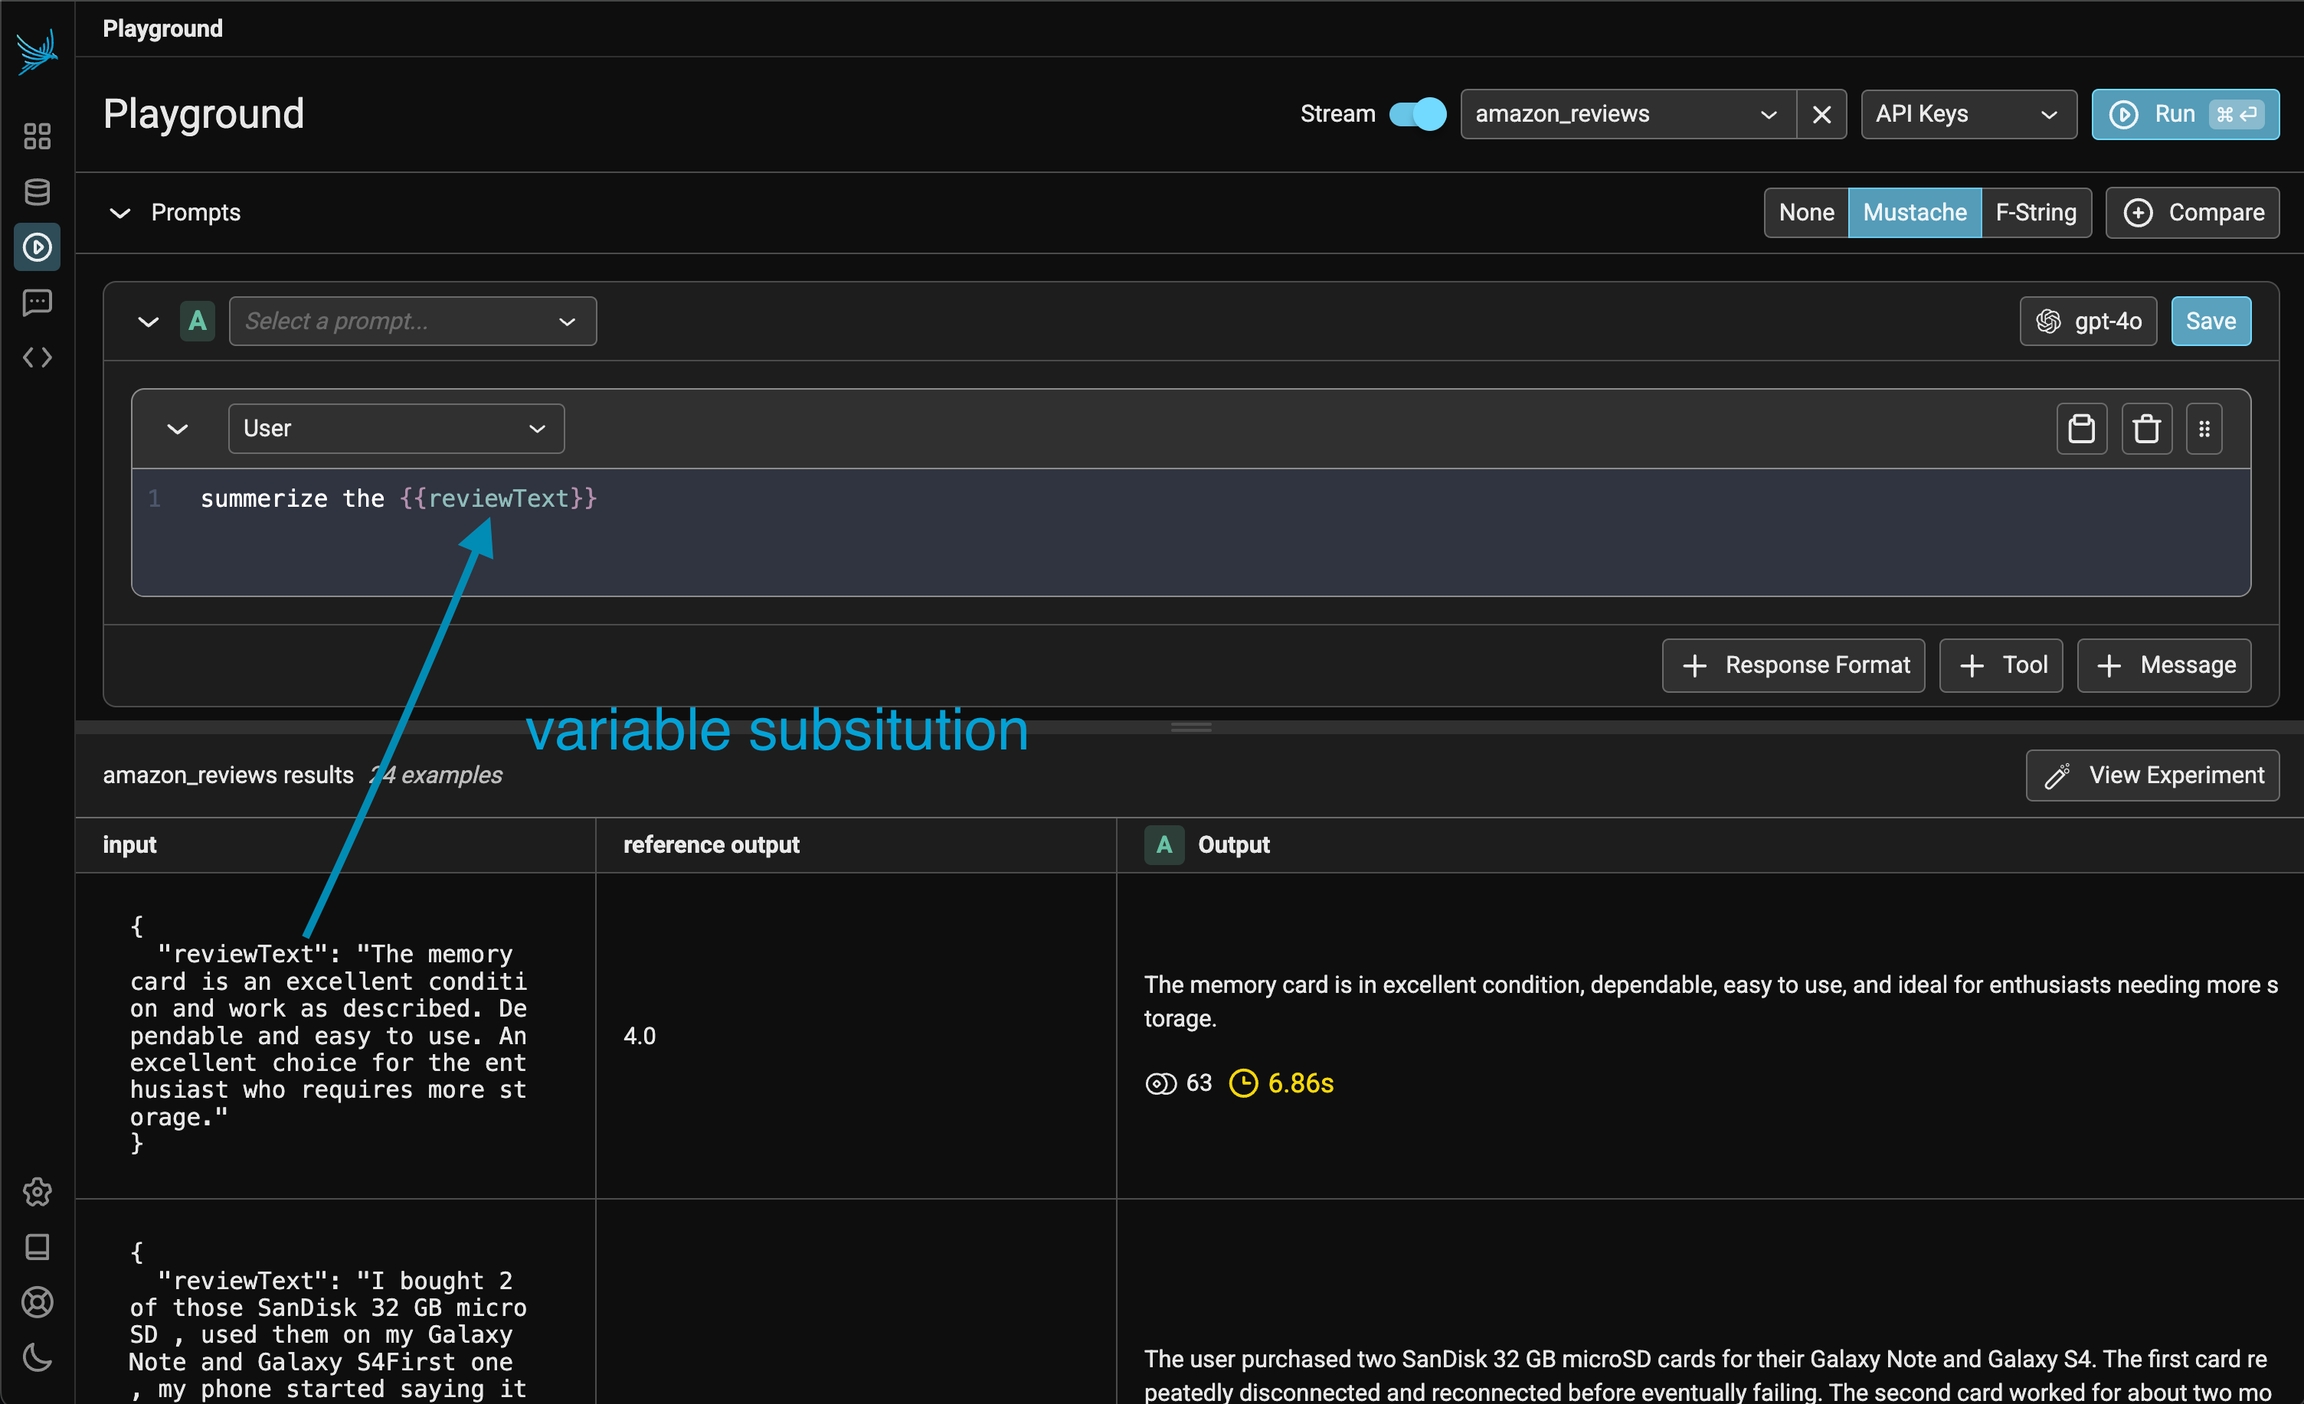The image size is (2304, 1404).
Task: Open the Datasets sidebar icon
Action: (37, 191)
